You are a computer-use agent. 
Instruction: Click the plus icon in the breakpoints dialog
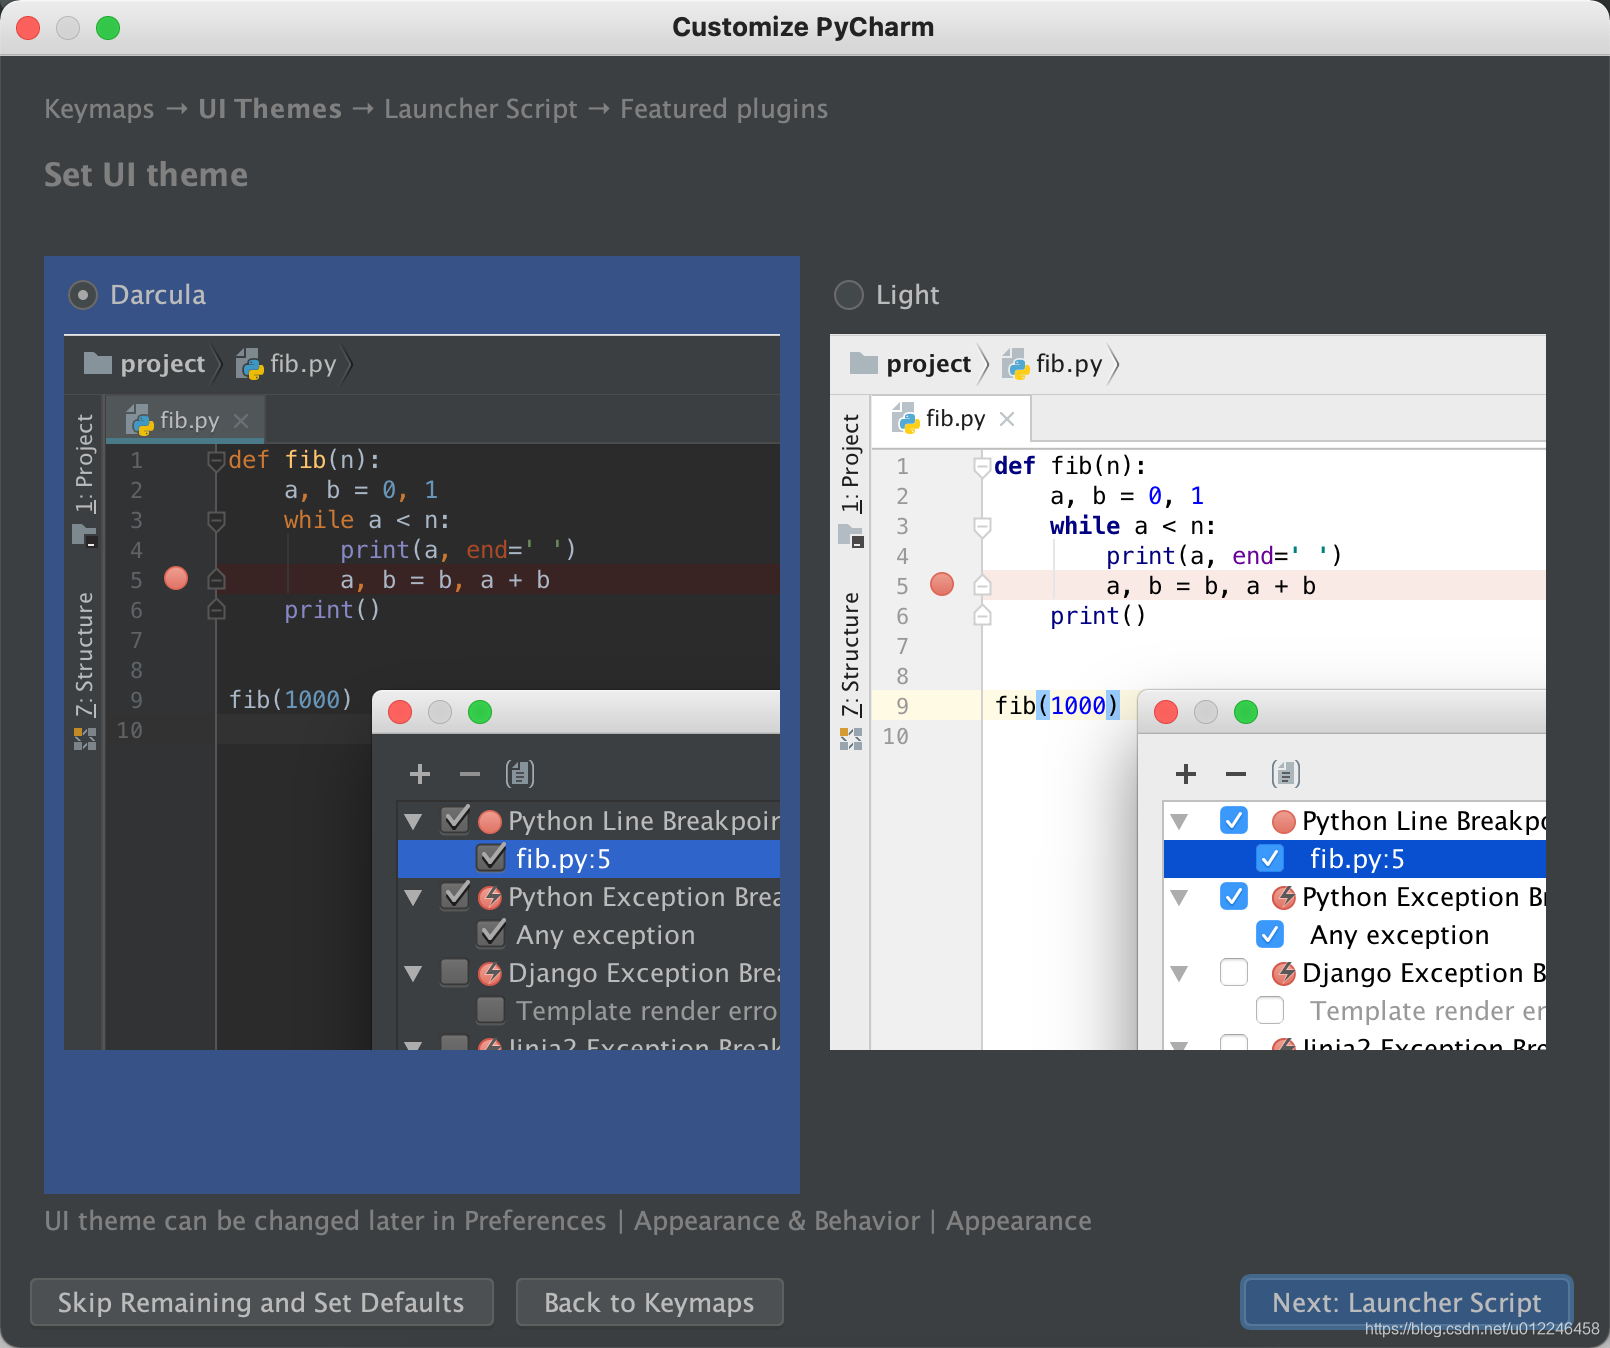420,773
